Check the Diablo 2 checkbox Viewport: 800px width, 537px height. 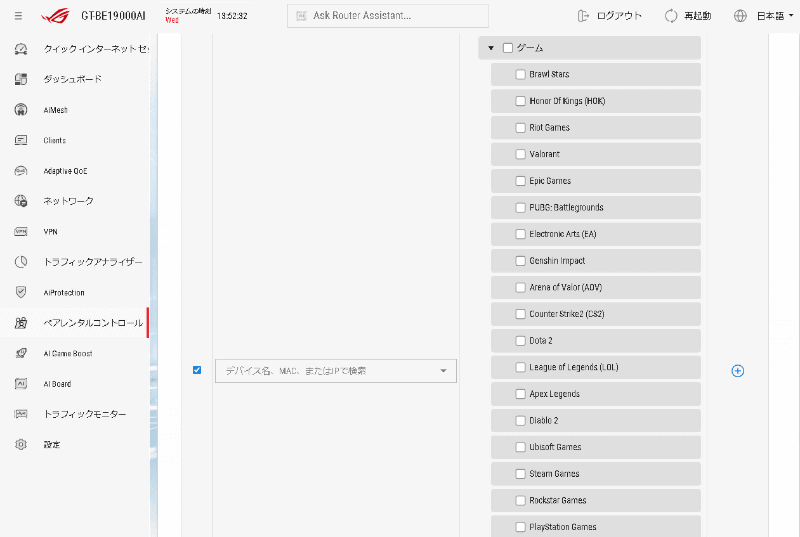pyautogui.click(x=520, y=421)
